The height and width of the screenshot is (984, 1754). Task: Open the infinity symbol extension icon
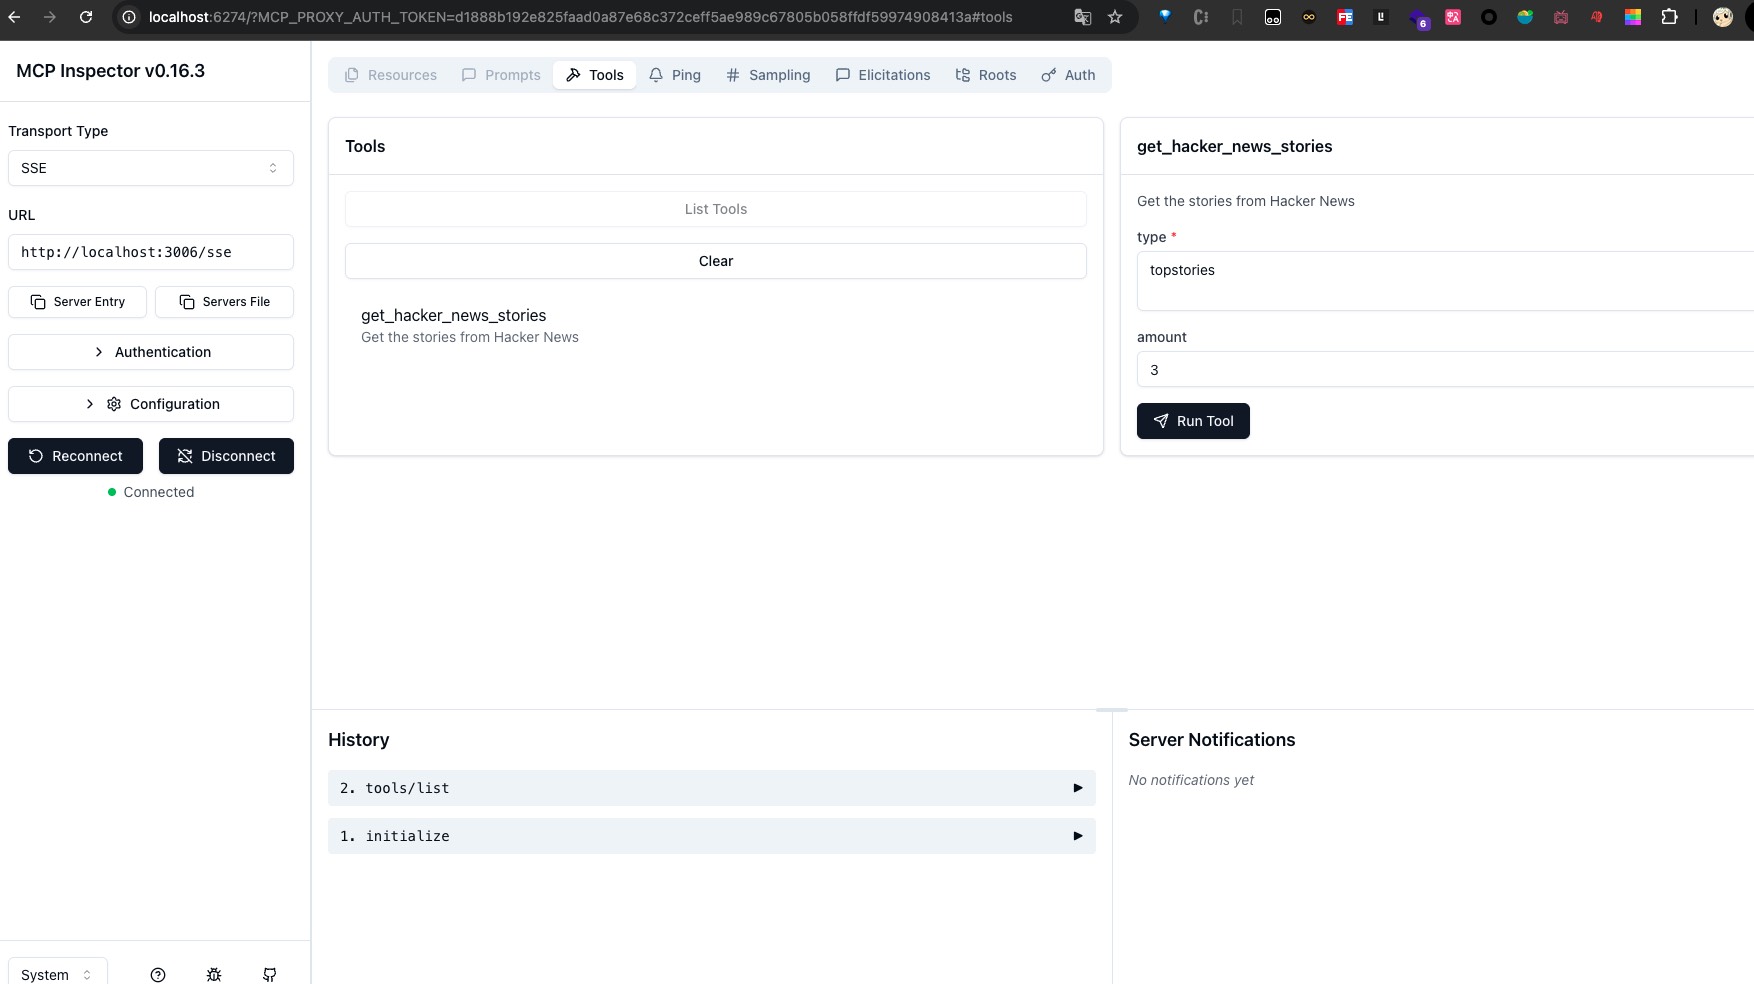click(x=1309, y=17)
